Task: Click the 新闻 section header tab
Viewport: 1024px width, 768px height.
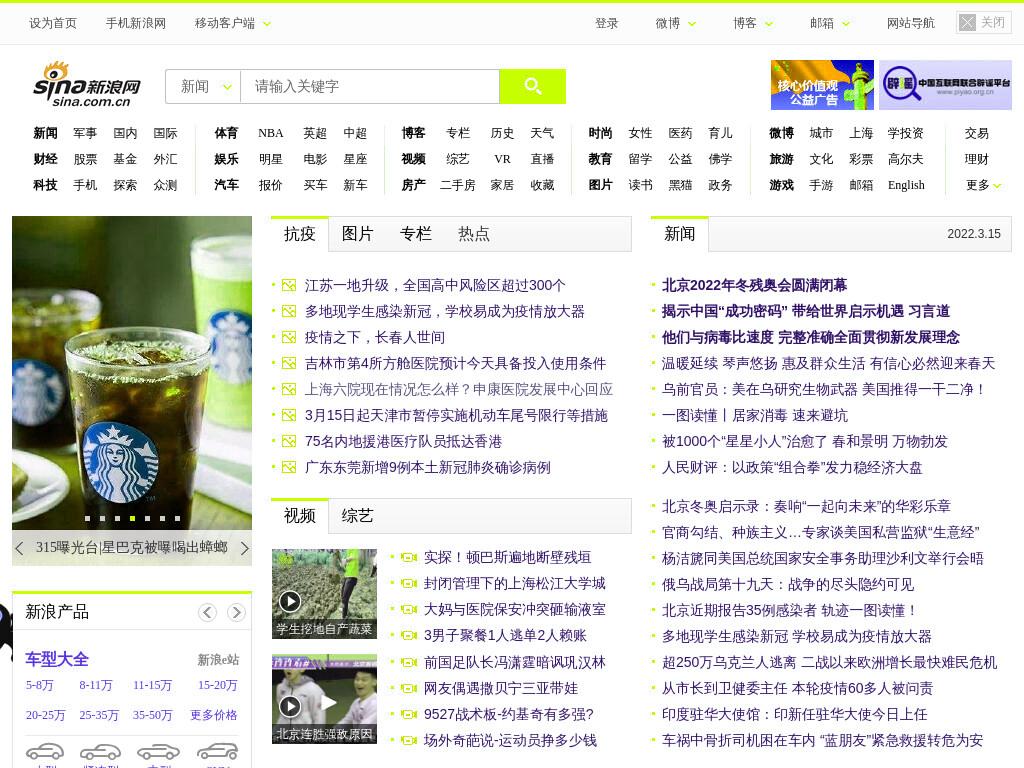Action: (x=679, y=234)
